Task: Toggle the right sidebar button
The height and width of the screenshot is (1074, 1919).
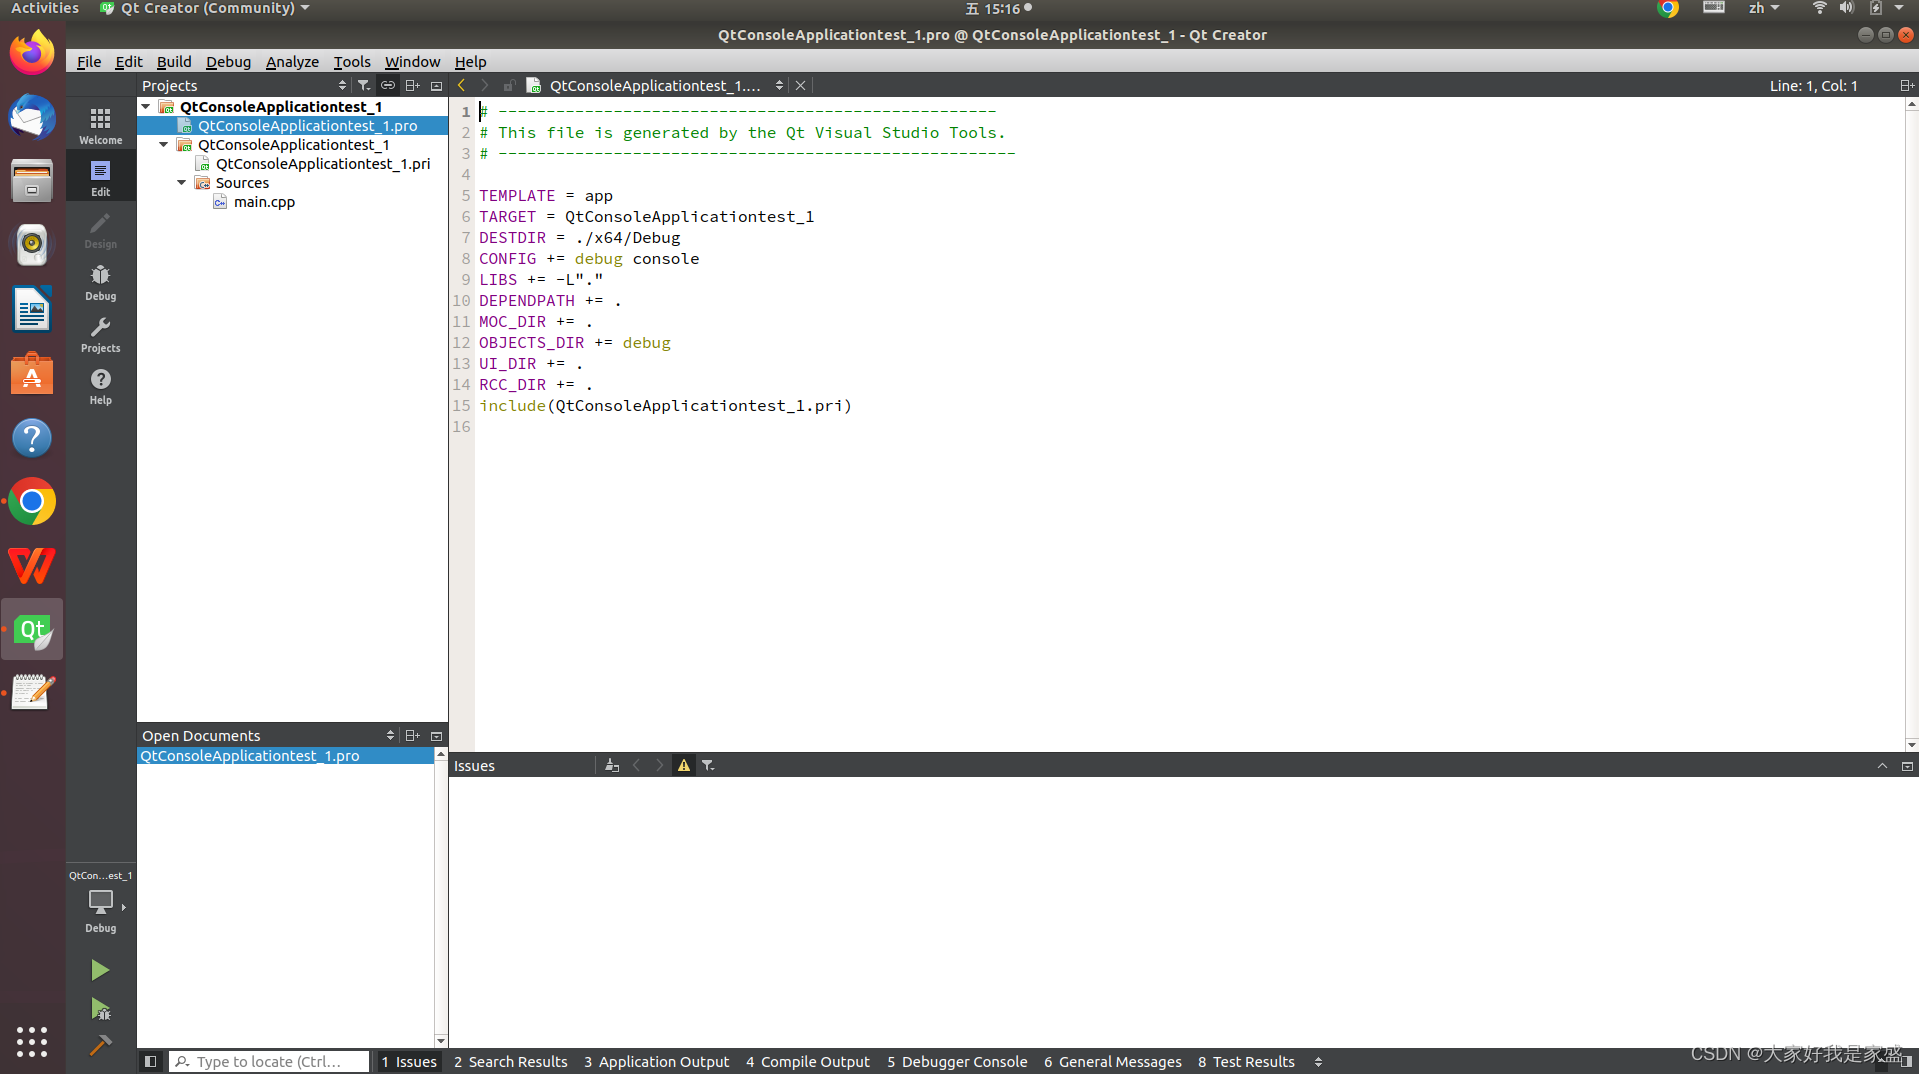Action: 1906,1062
